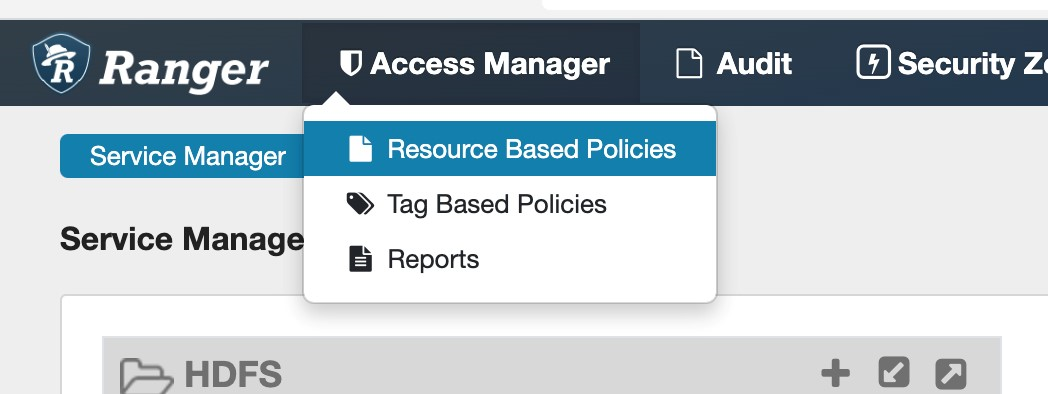Click the Ranger shield logo icon
This screenshot has width=1048, height=394.
(x=61, y=63)
